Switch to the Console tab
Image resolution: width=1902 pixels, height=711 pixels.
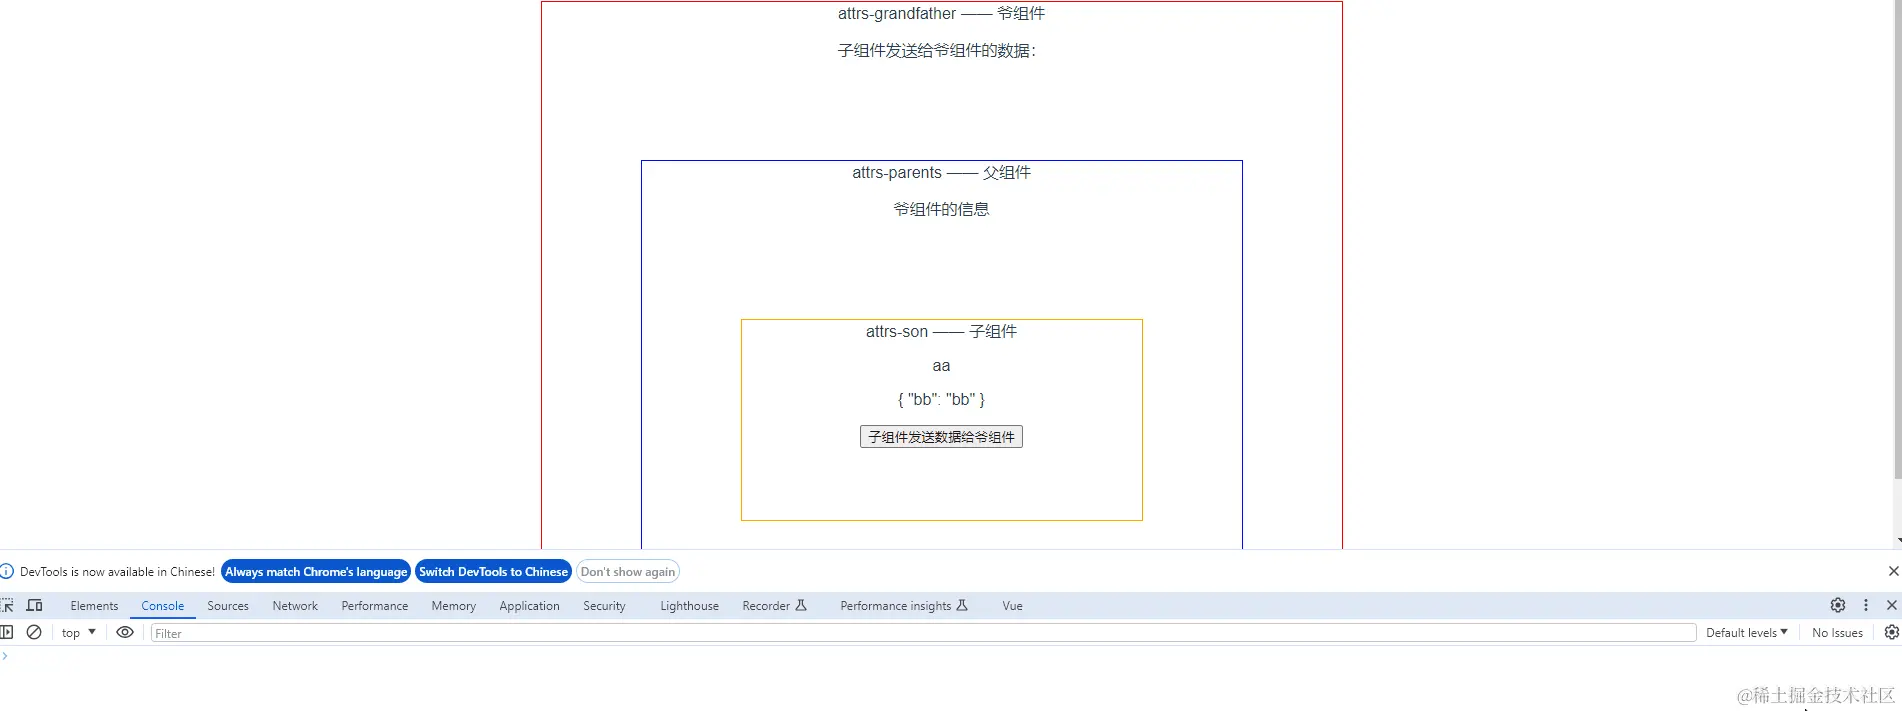pyautogui.click(x=163, y=606)
